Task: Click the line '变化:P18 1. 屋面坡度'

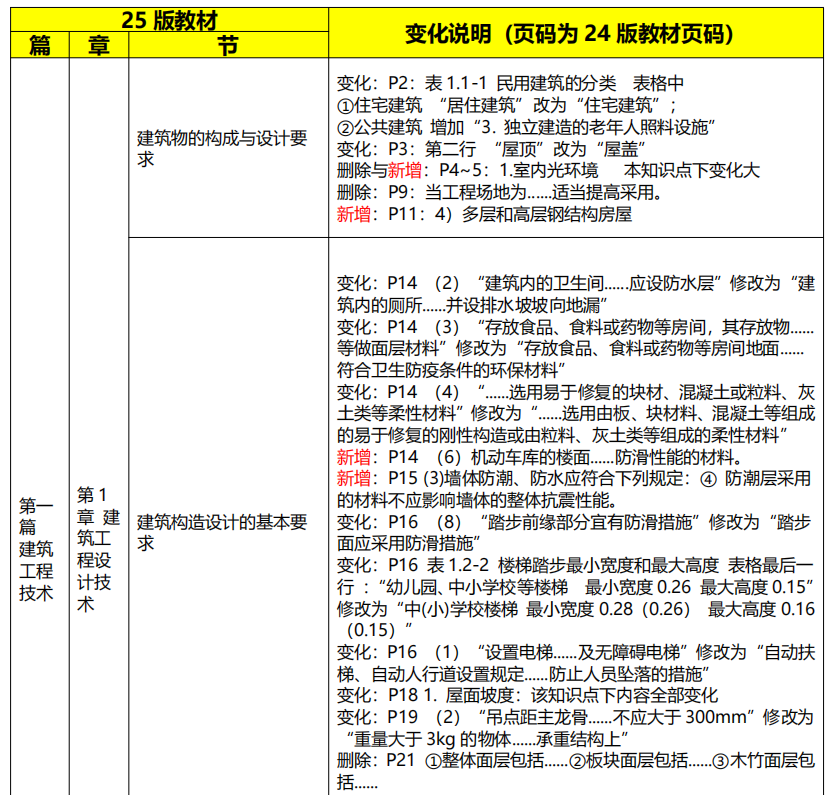Action: point(527,695)
